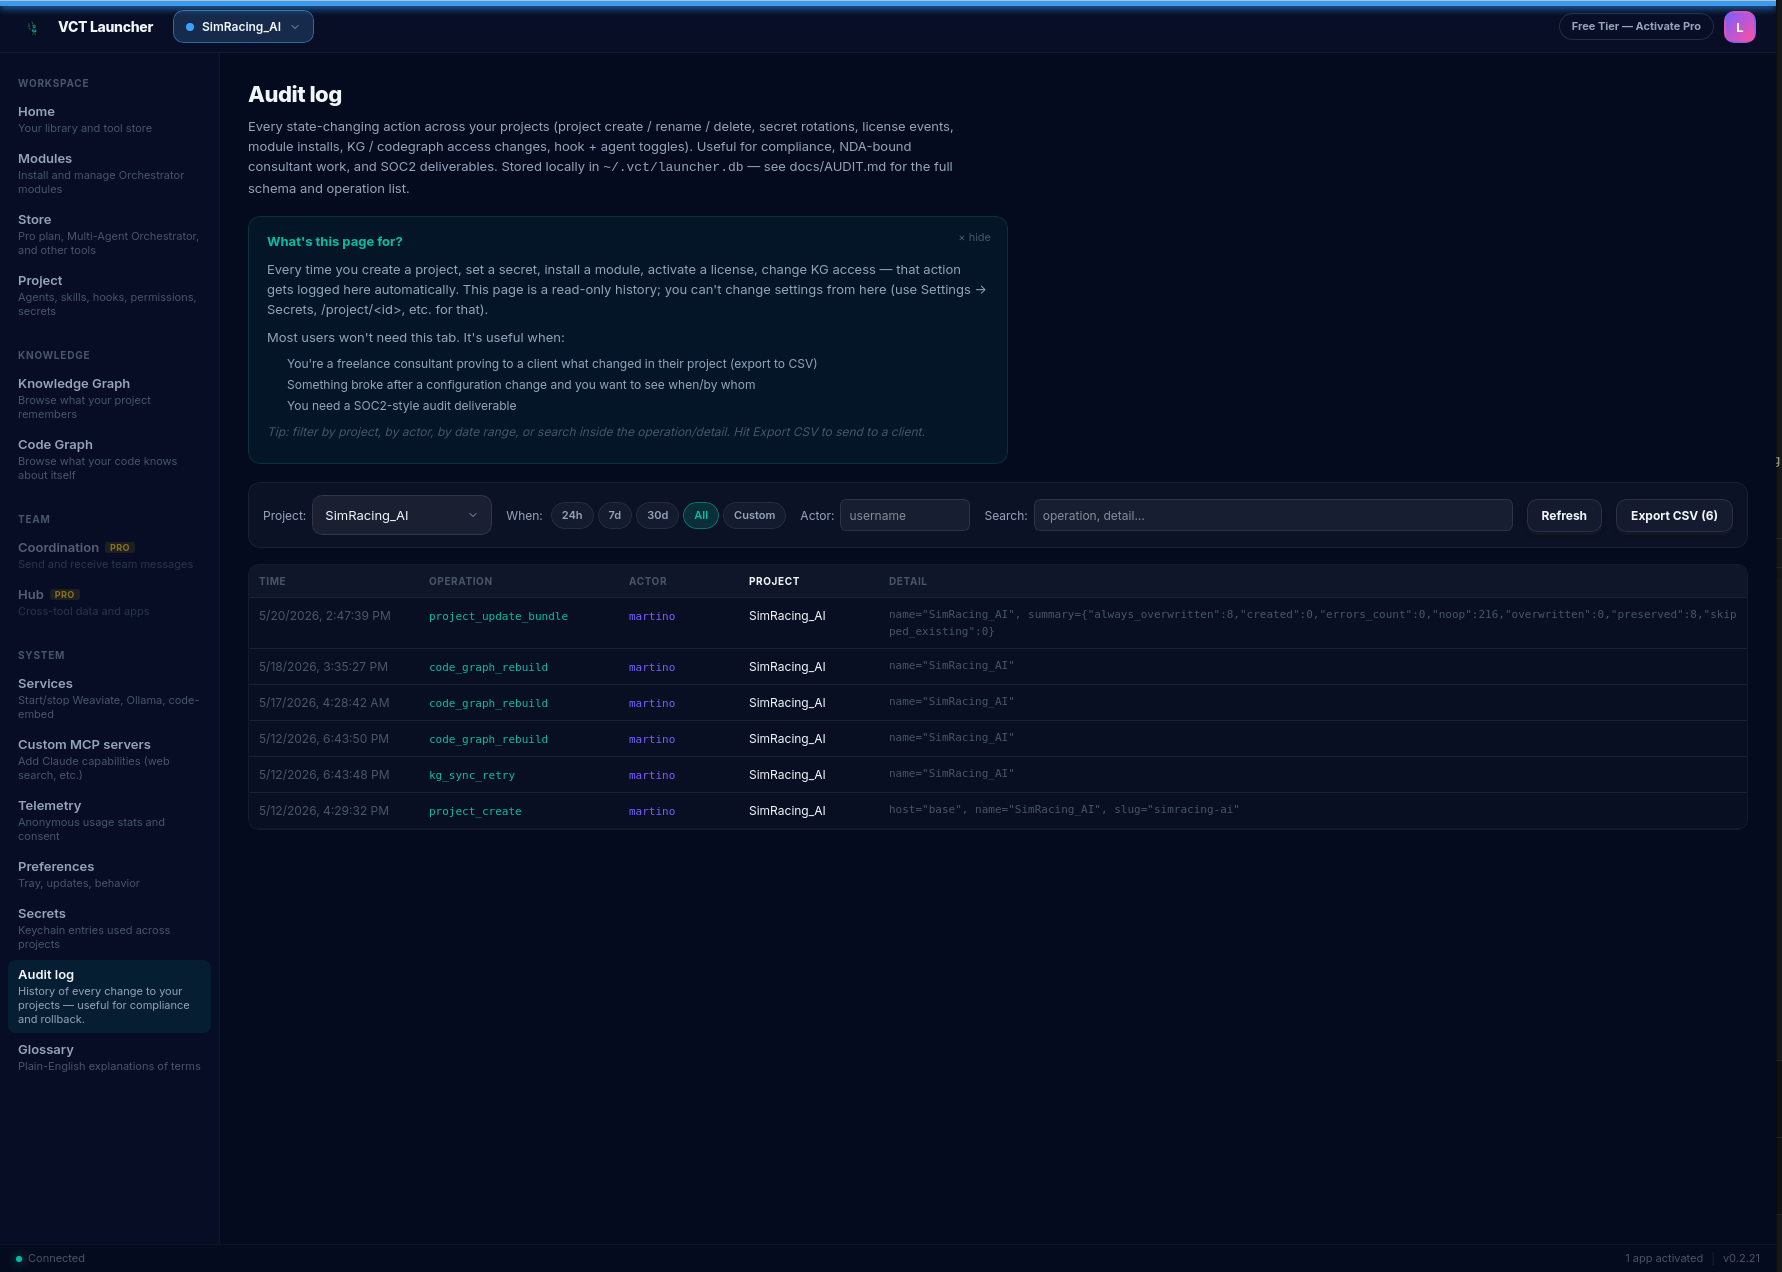Open Knowledge Graph page
1782x1272 pixels.
tap(109, 398)
